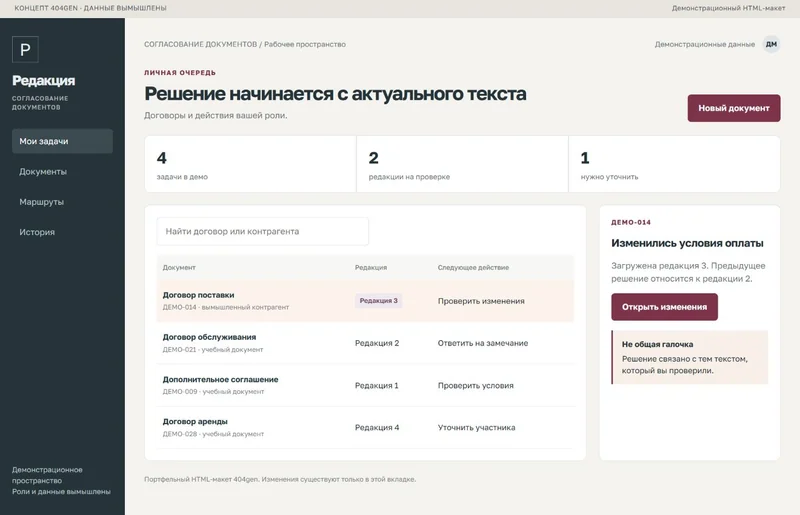800x515 pixels.
Task: Click Редакция title in sidebar
Action: pyautogui.click(x=43, y=81)
